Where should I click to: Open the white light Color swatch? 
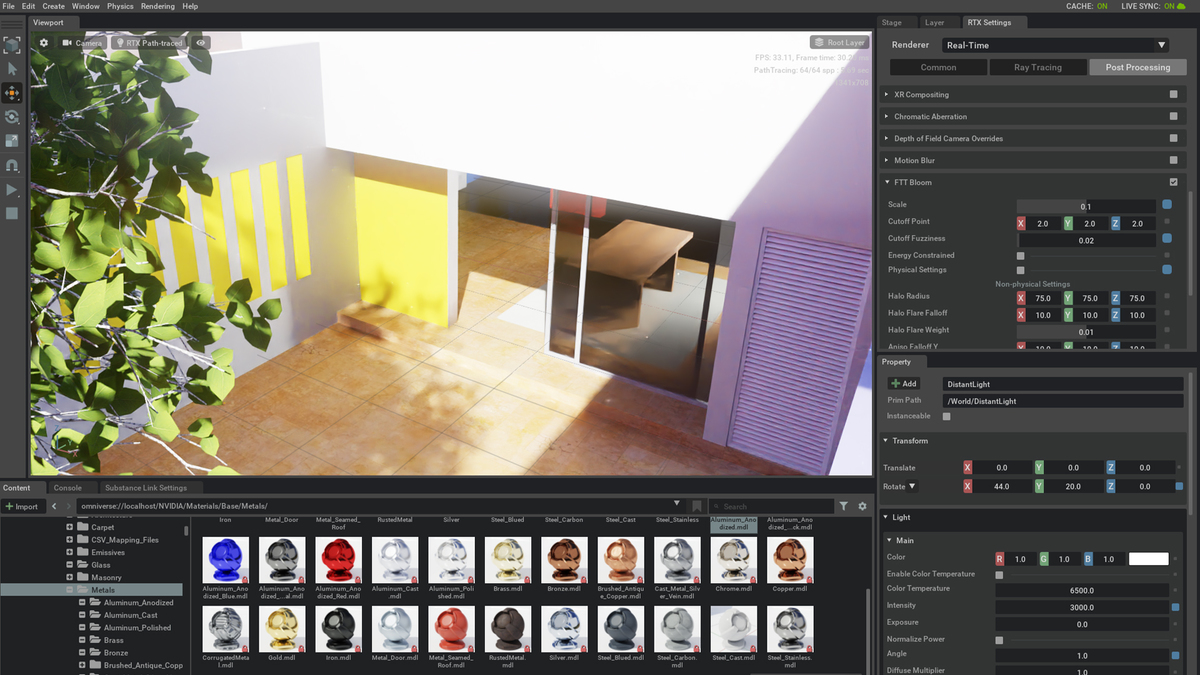(1148, 559)
